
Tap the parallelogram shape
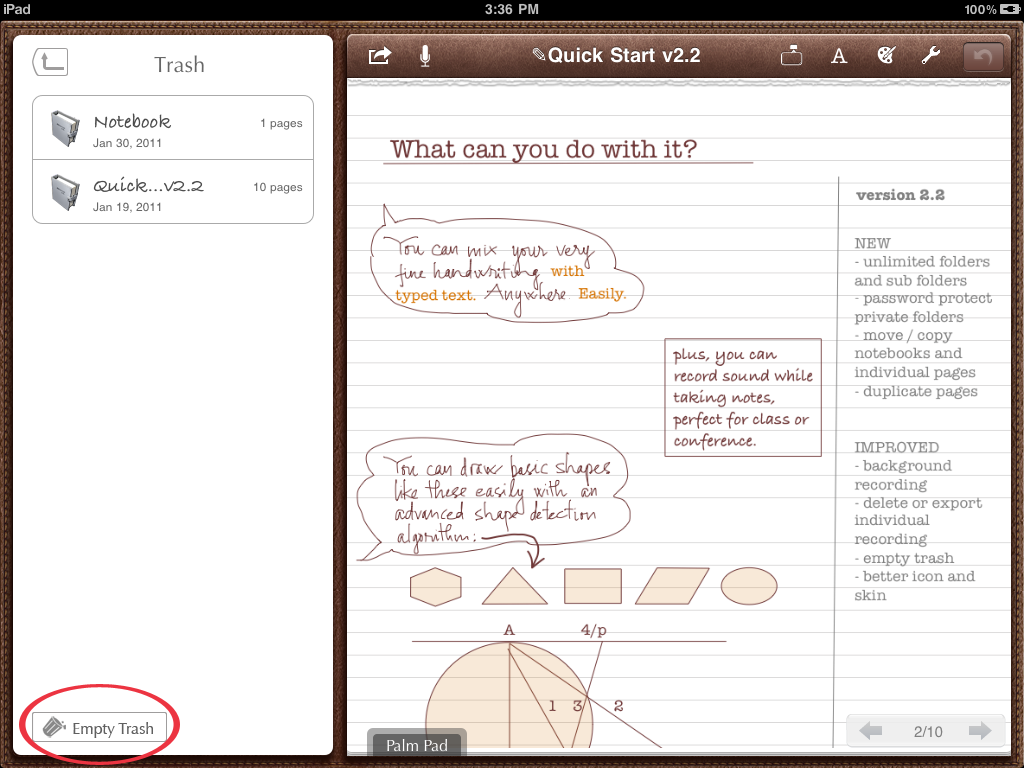[x=672, y=586]
